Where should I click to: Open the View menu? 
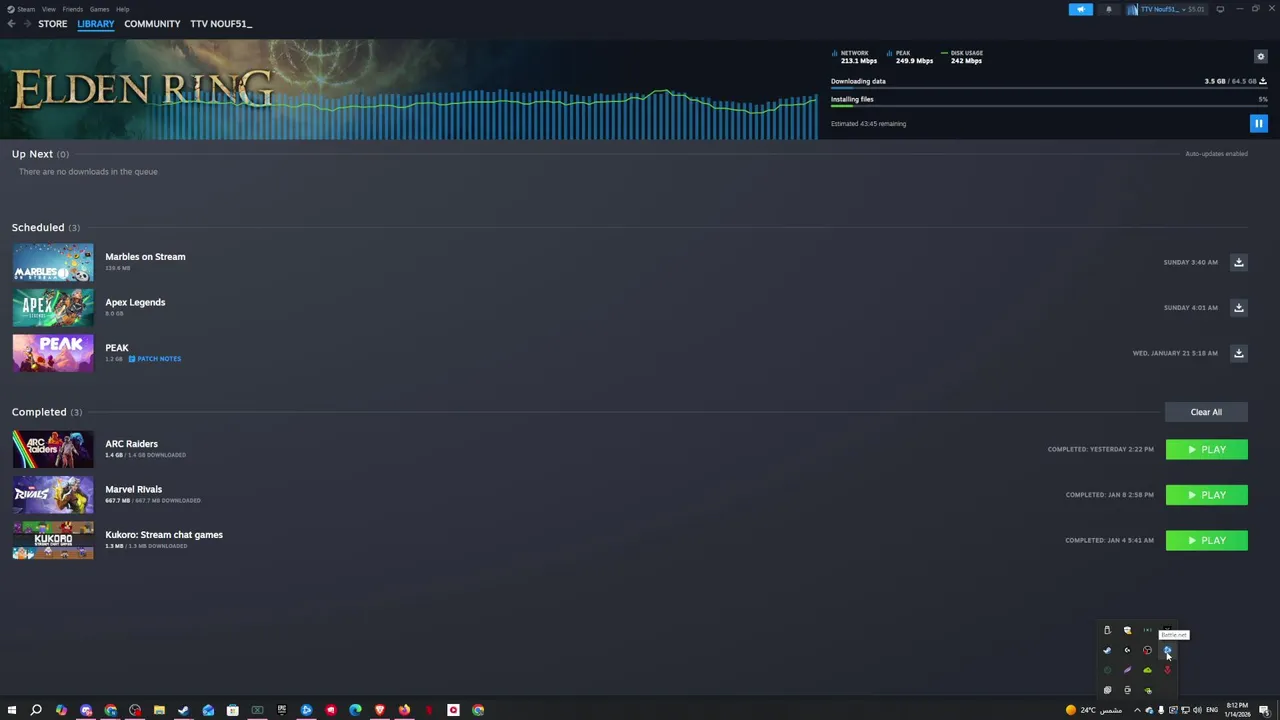click(48, 9)
